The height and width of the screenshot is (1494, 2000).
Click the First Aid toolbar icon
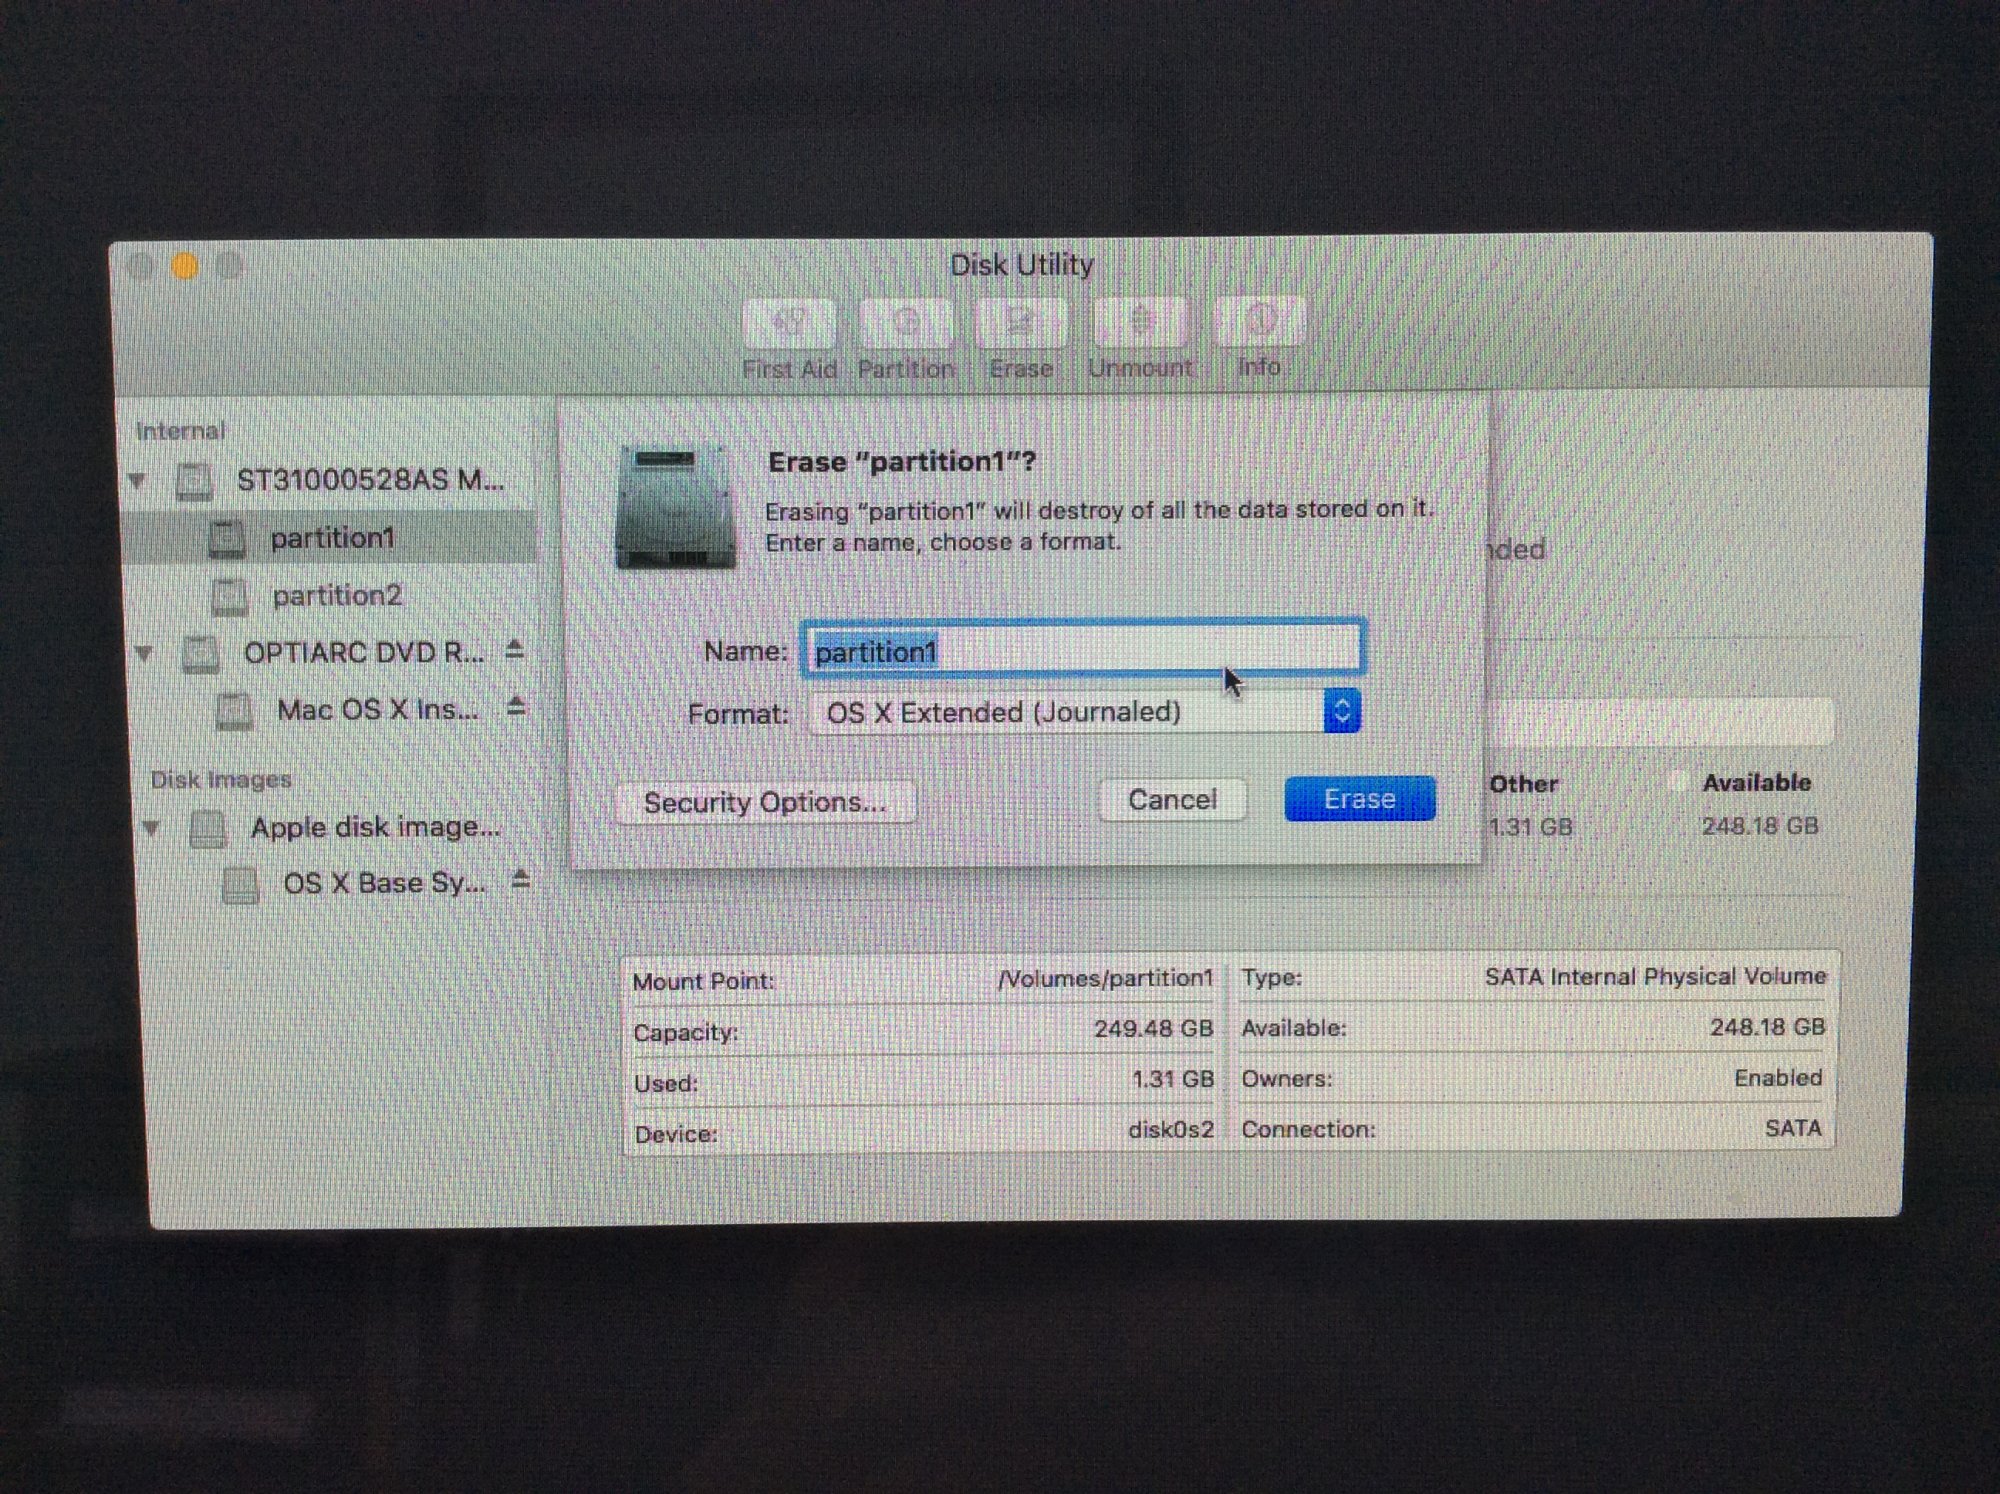789,323
